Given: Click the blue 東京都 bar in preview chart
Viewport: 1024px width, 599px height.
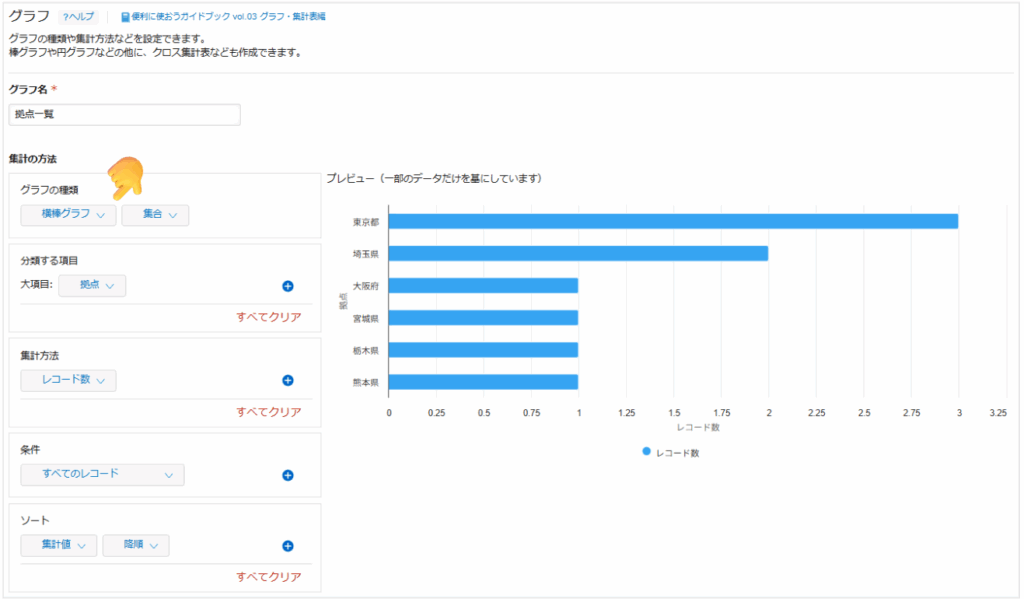Looking at the screenshot, I should tap(672, 221).
